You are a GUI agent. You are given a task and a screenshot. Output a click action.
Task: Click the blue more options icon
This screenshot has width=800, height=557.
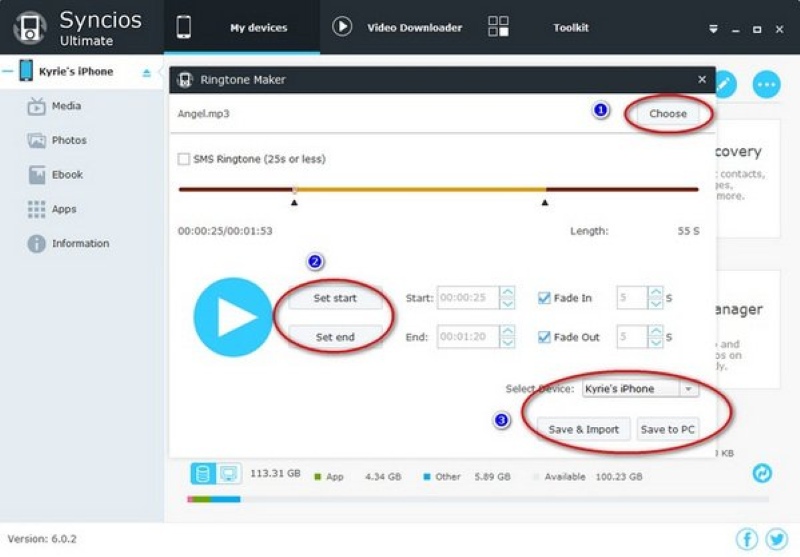click(766, 84)
